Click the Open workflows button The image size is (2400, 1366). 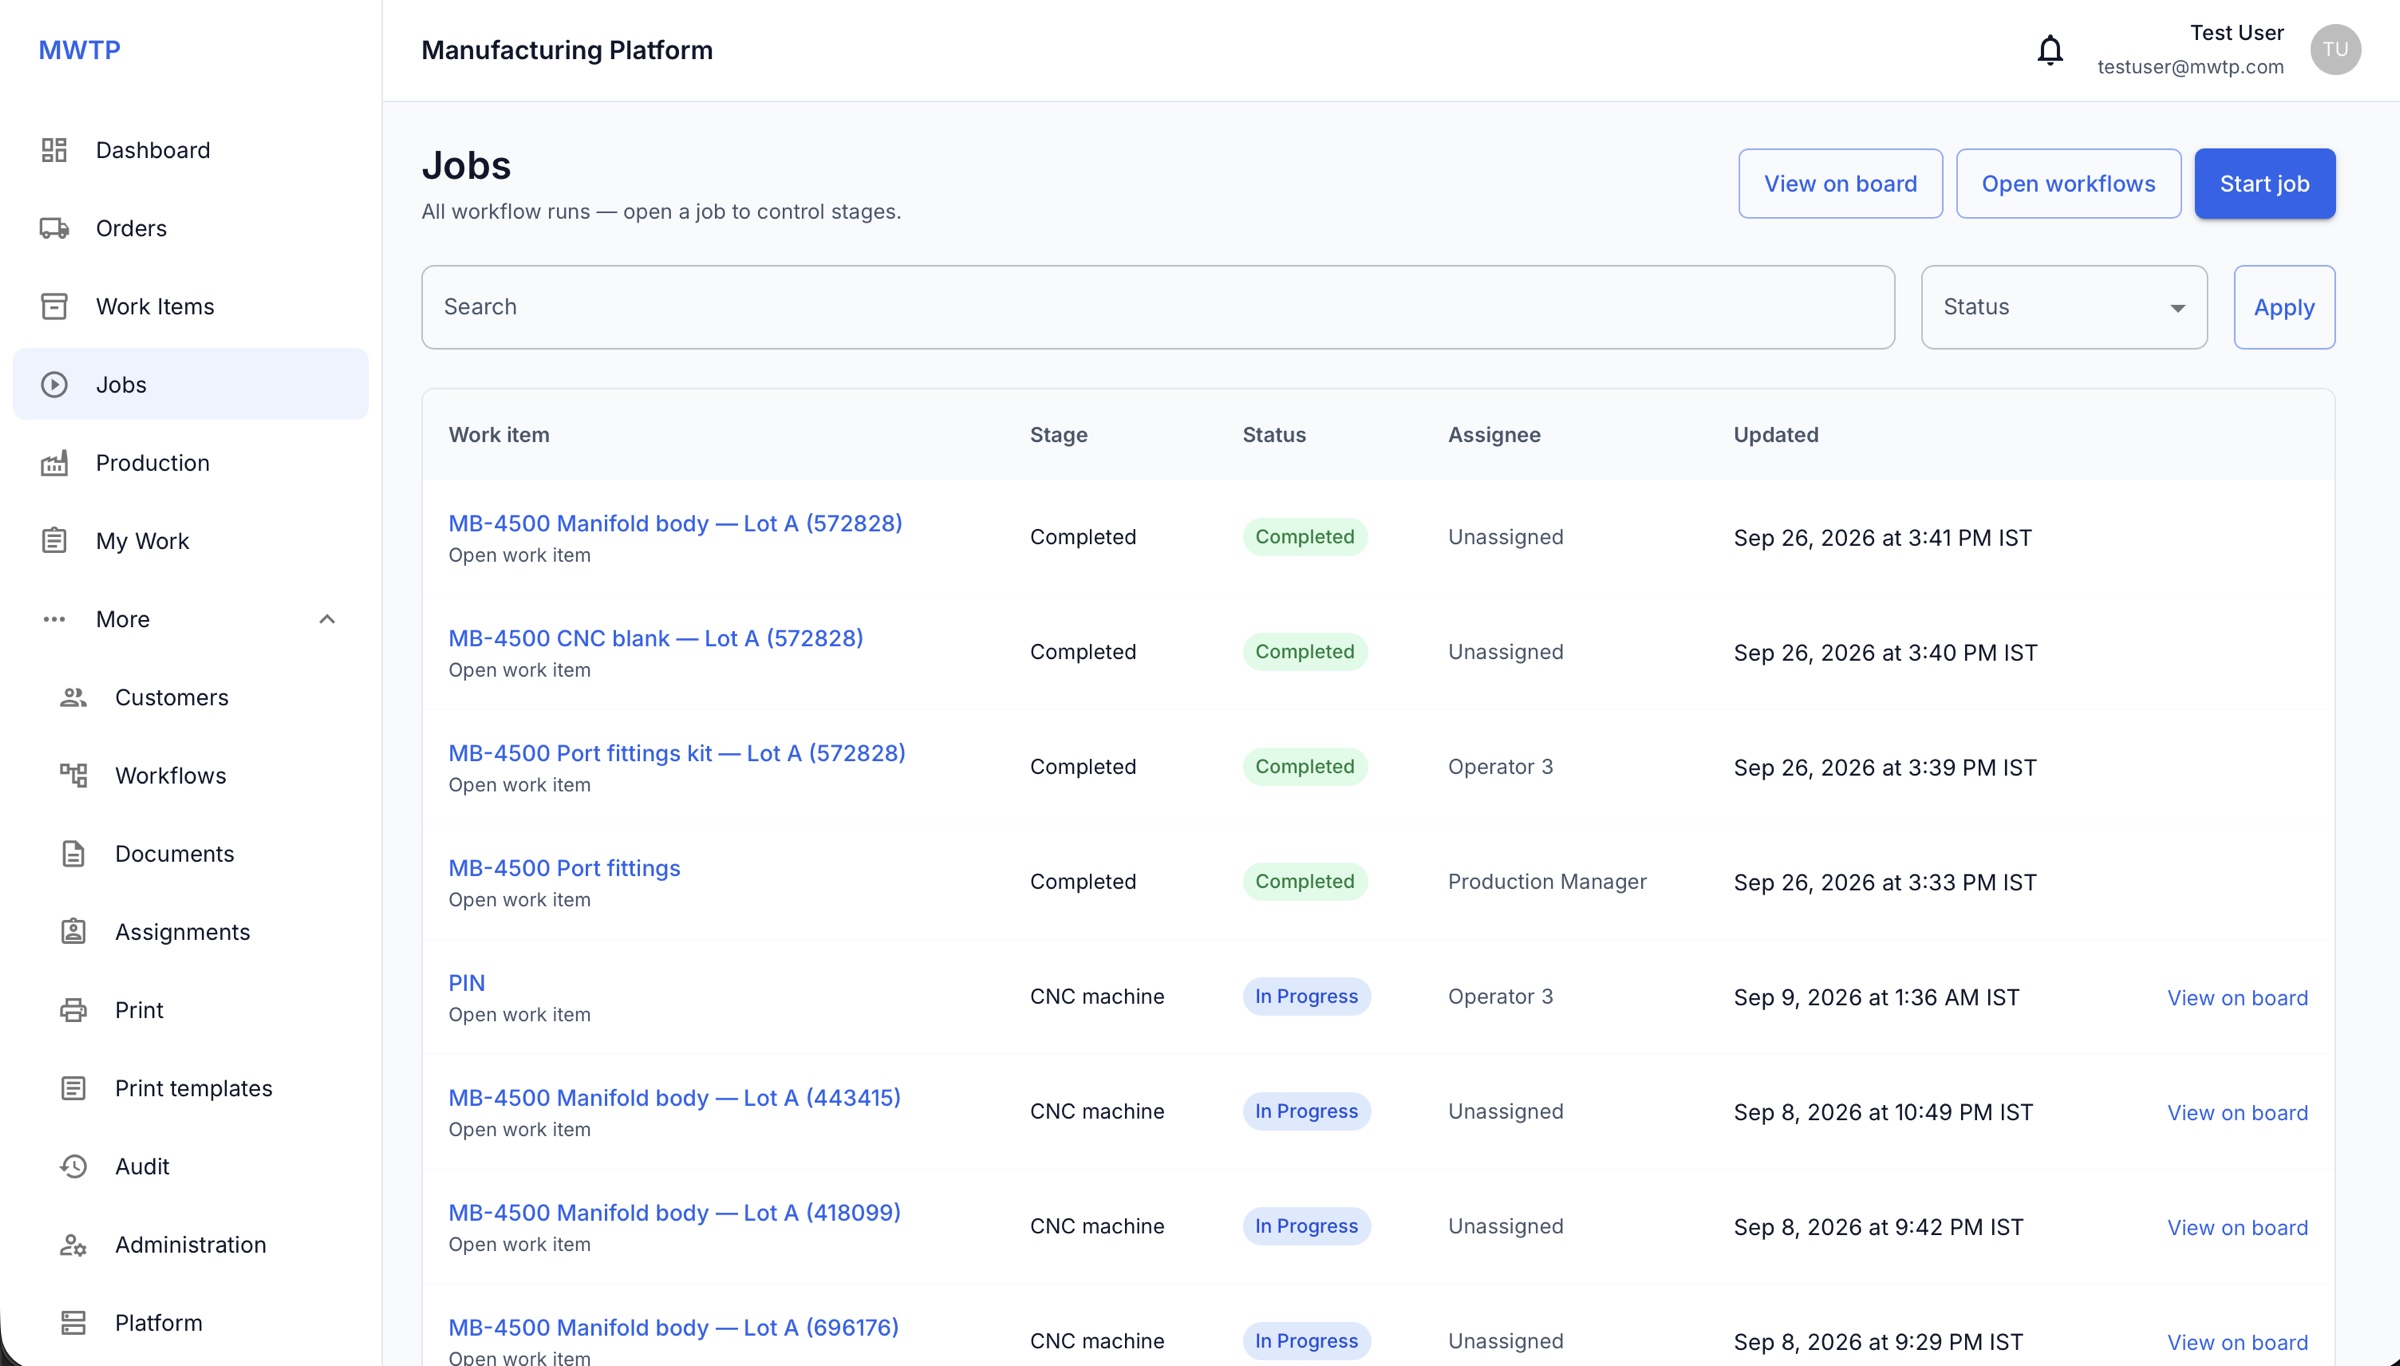(x=2068, y=184)
